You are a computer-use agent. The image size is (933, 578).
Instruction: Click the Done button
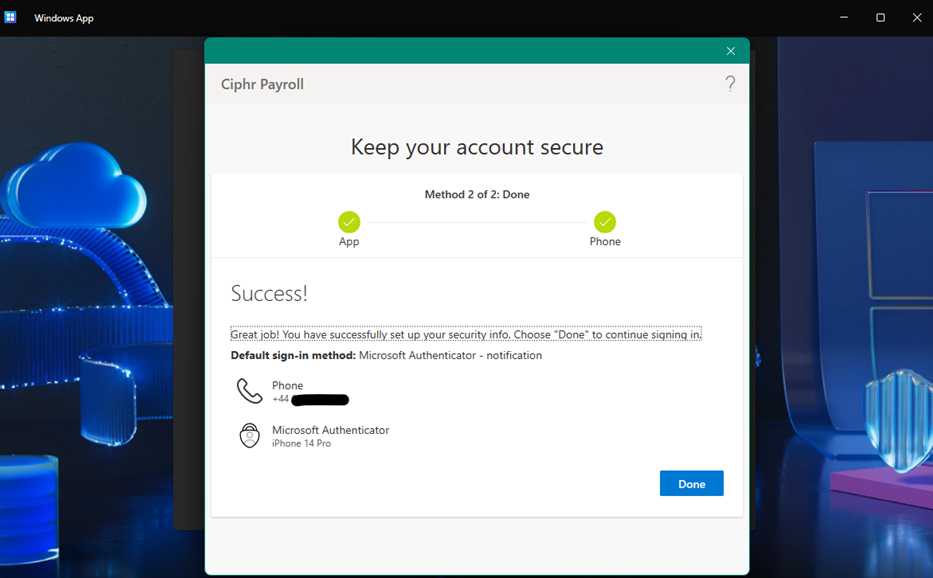click(691, 483)
